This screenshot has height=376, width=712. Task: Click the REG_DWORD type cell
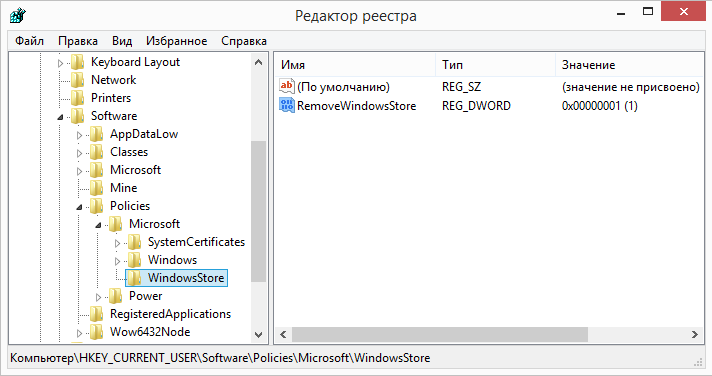[476, 106]
